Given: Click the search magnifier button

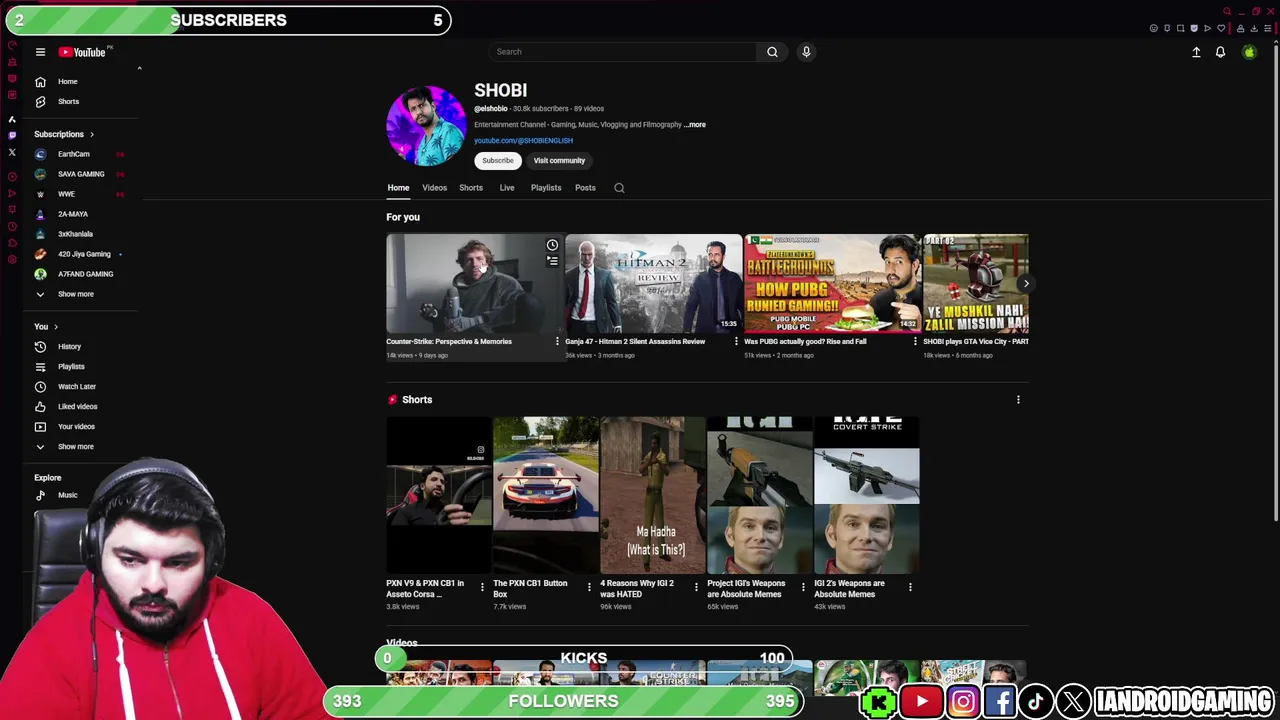Looking at the screenshot, I should coord(772,52).
